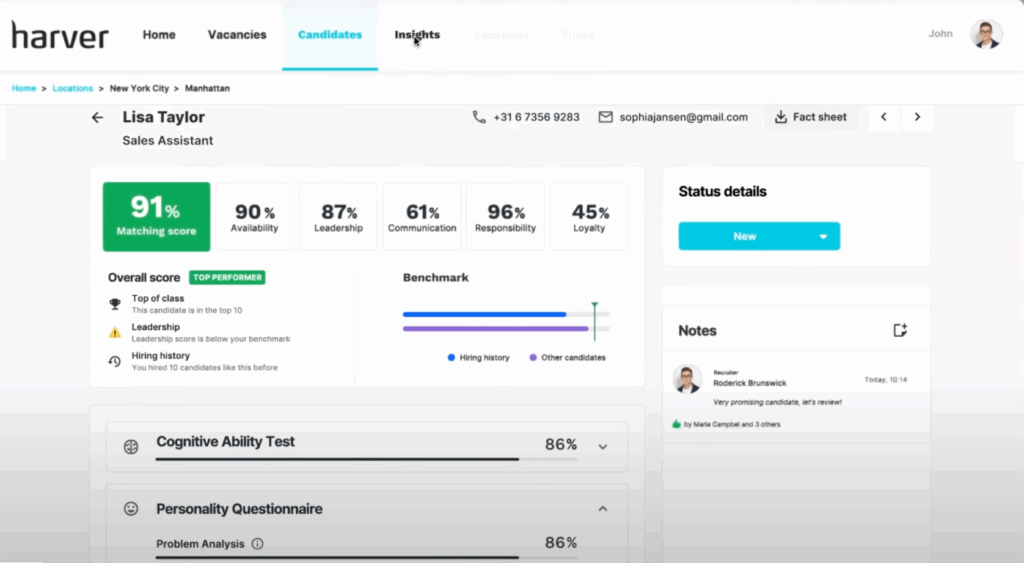Click the add note icon in Notes

coord(899,331)
